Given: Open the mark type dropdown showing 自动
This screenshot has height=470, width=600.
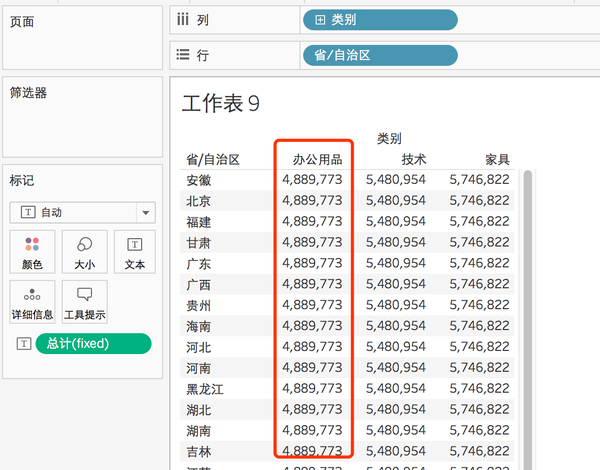Looking at the screenshot, I should (82, 212).
